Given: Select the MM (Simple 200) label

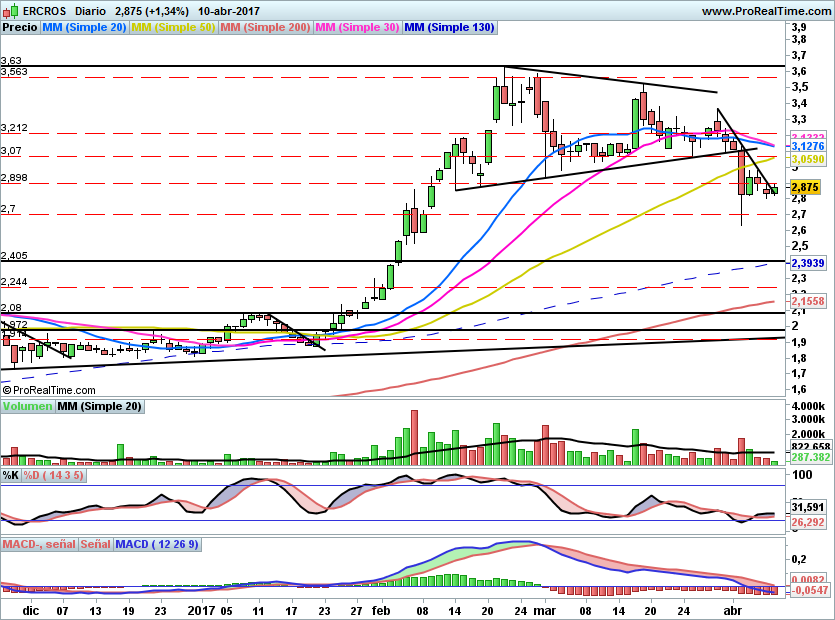Looking at the screenshot, I should (265, 28).
